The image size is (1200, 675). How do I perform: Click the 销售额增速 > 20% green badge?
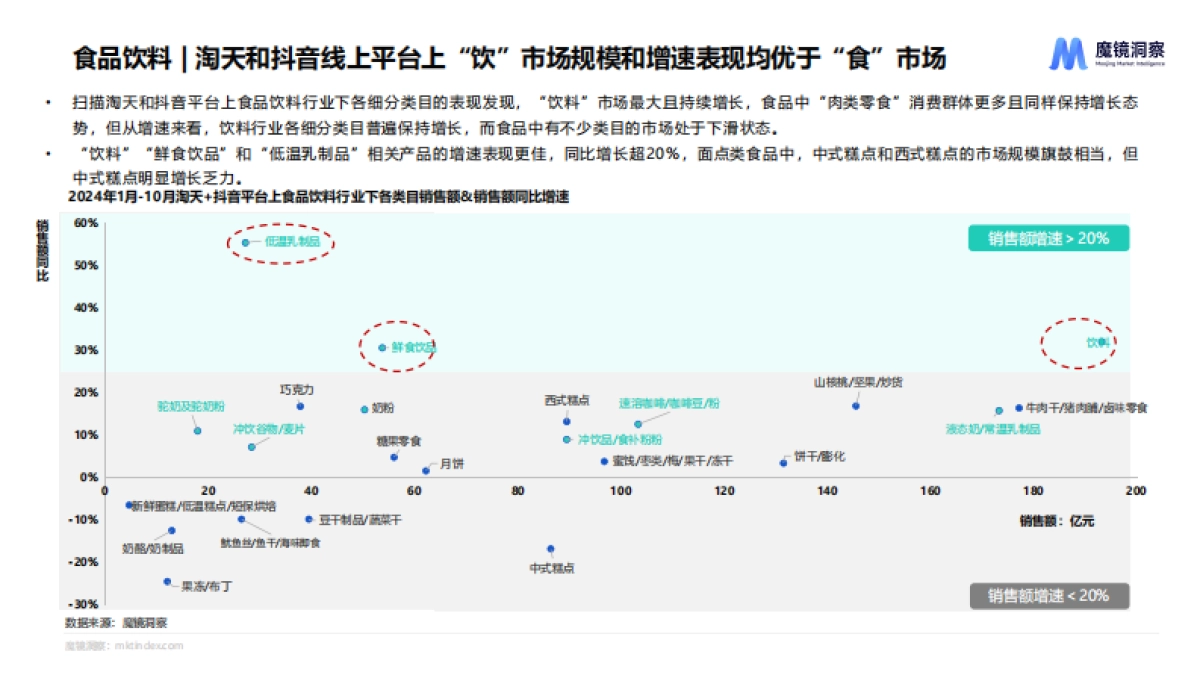coord(1048,238)
